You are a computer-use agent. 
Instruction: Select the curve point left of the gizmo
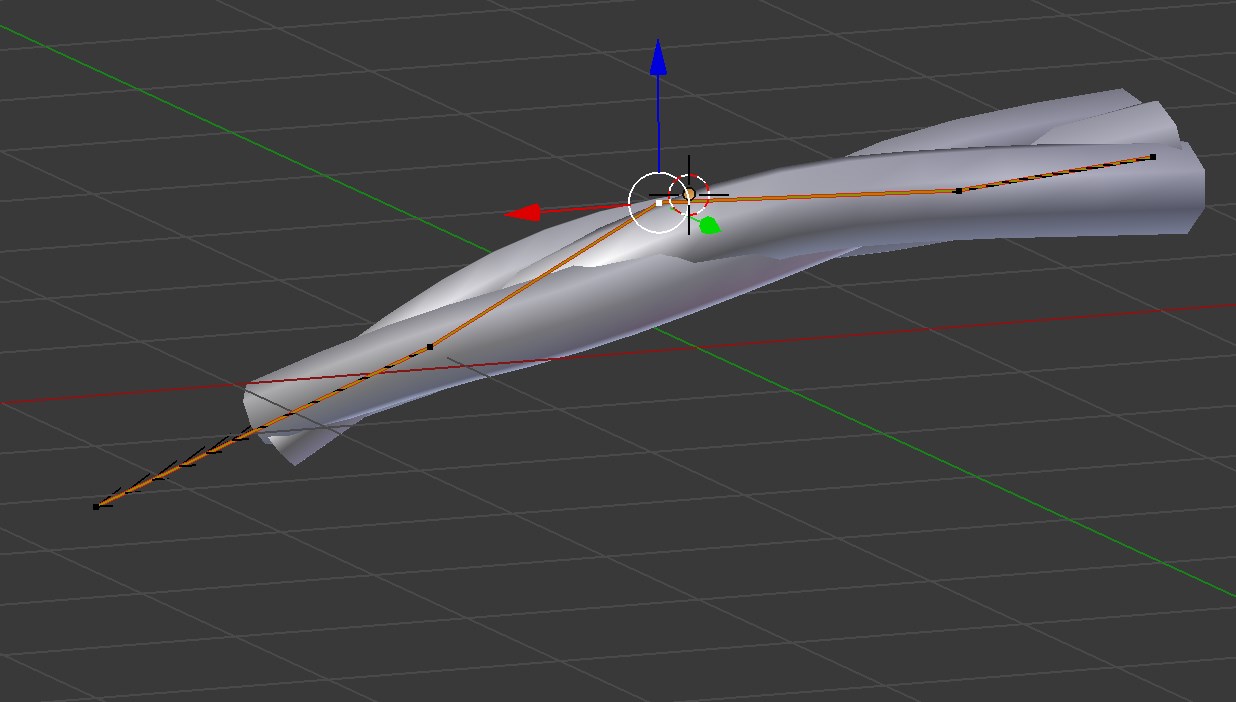coord(430,347)
